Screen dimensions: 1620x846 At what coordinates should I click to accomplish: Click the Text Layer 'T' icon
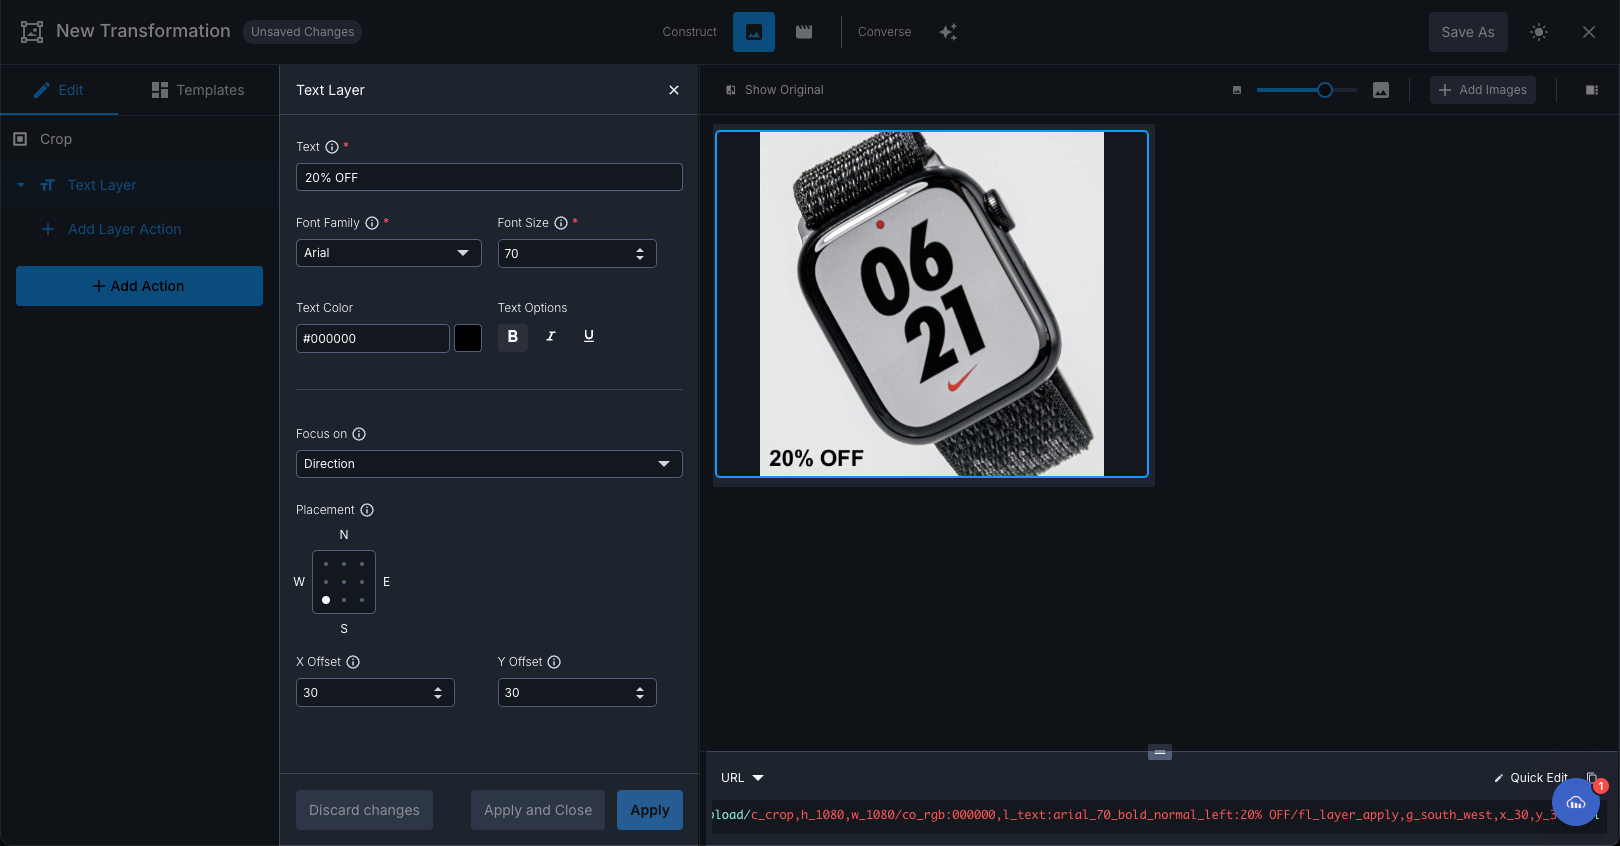tap(48, 185)
